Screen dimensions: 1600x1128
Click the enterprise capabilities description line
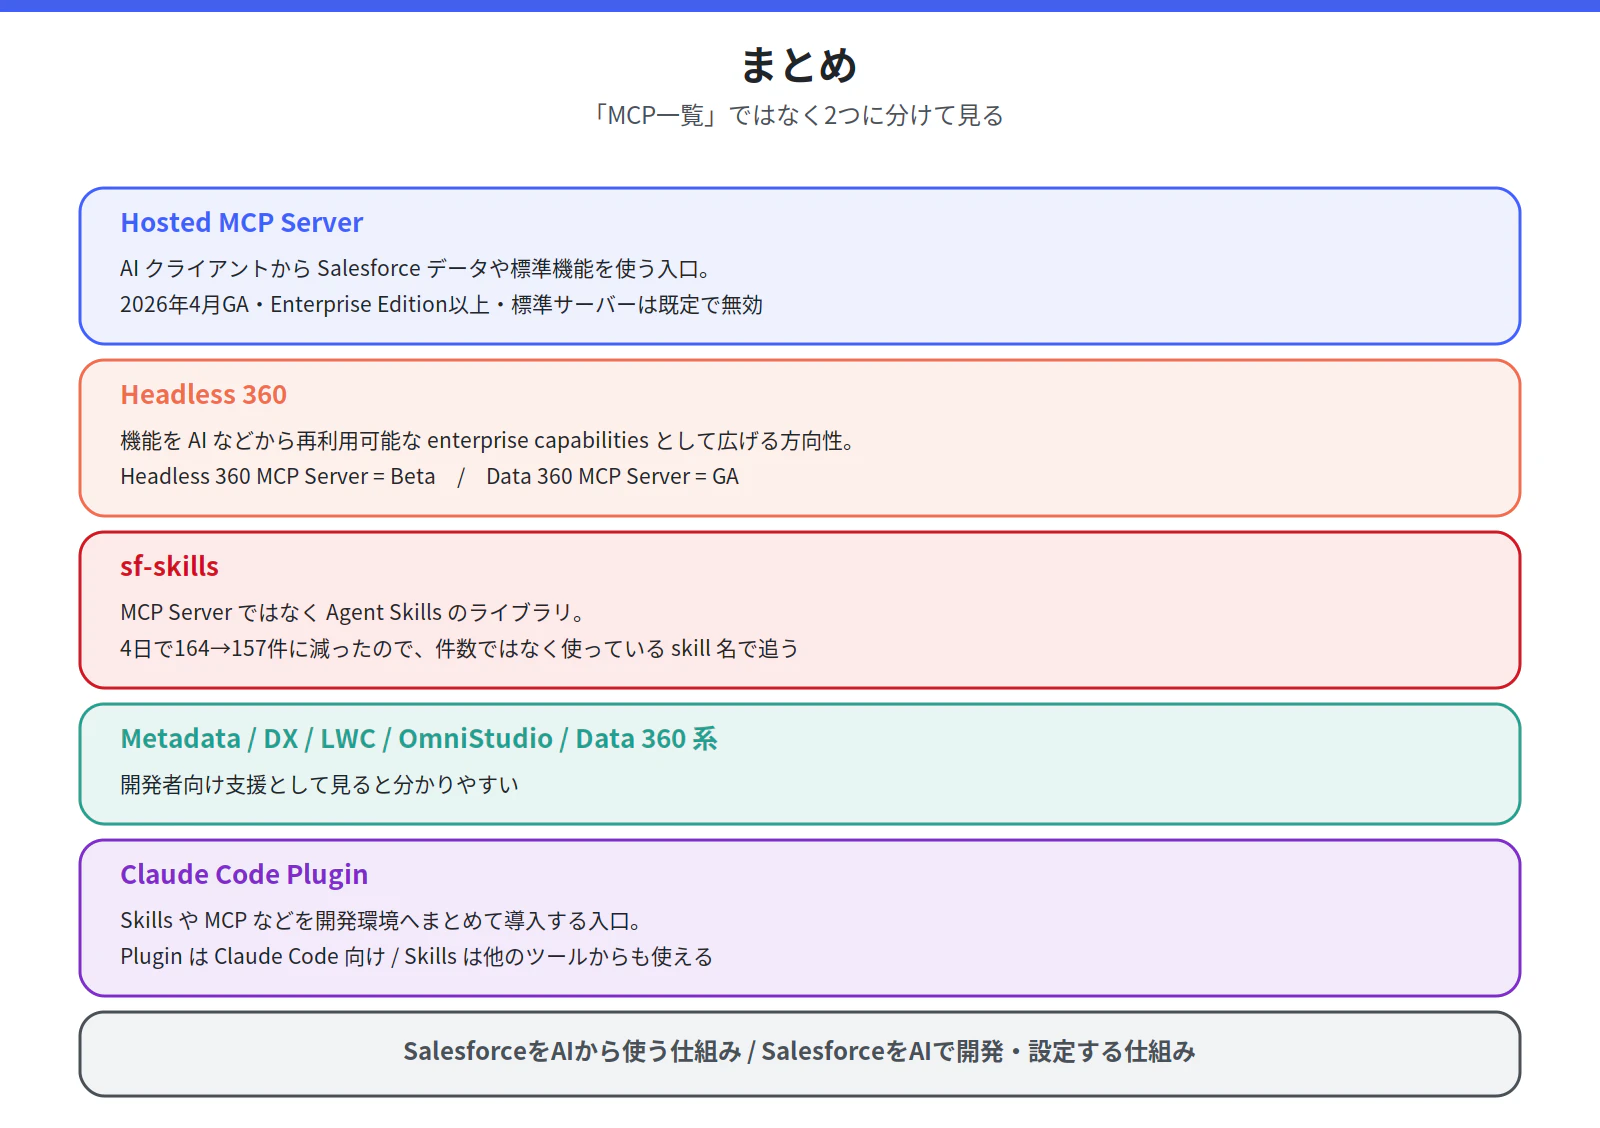pyautogui.click(x=486, y=440)
